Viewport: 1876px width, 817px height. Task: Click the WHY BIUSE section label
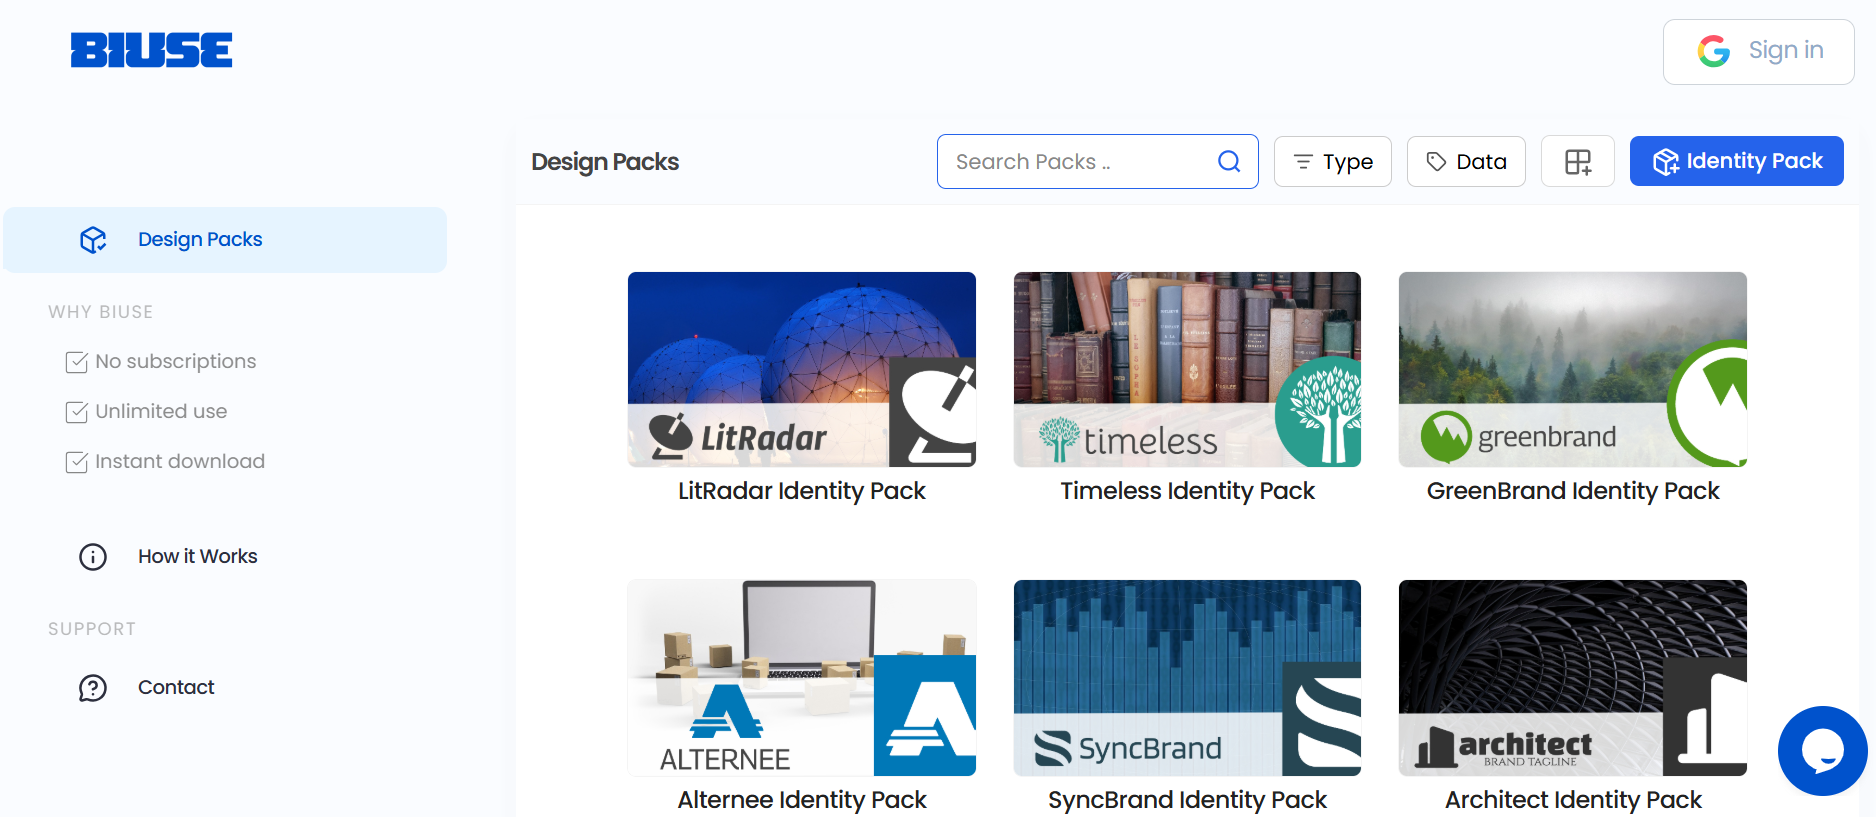click(101, 312)
